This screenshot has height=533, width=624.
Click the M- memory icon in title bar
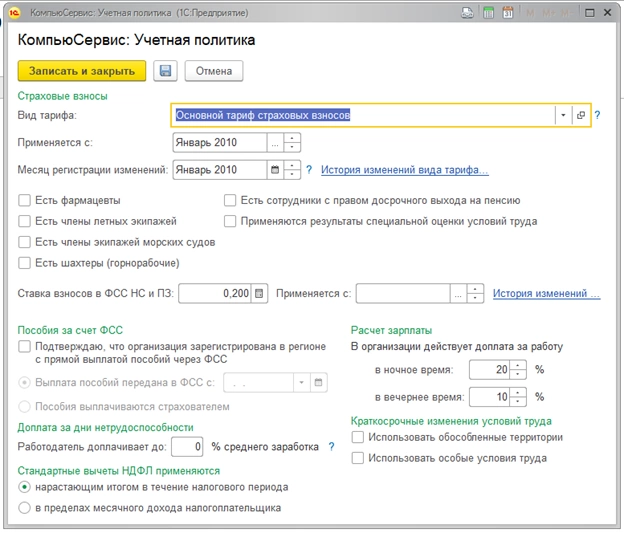(x=566, y=13)
